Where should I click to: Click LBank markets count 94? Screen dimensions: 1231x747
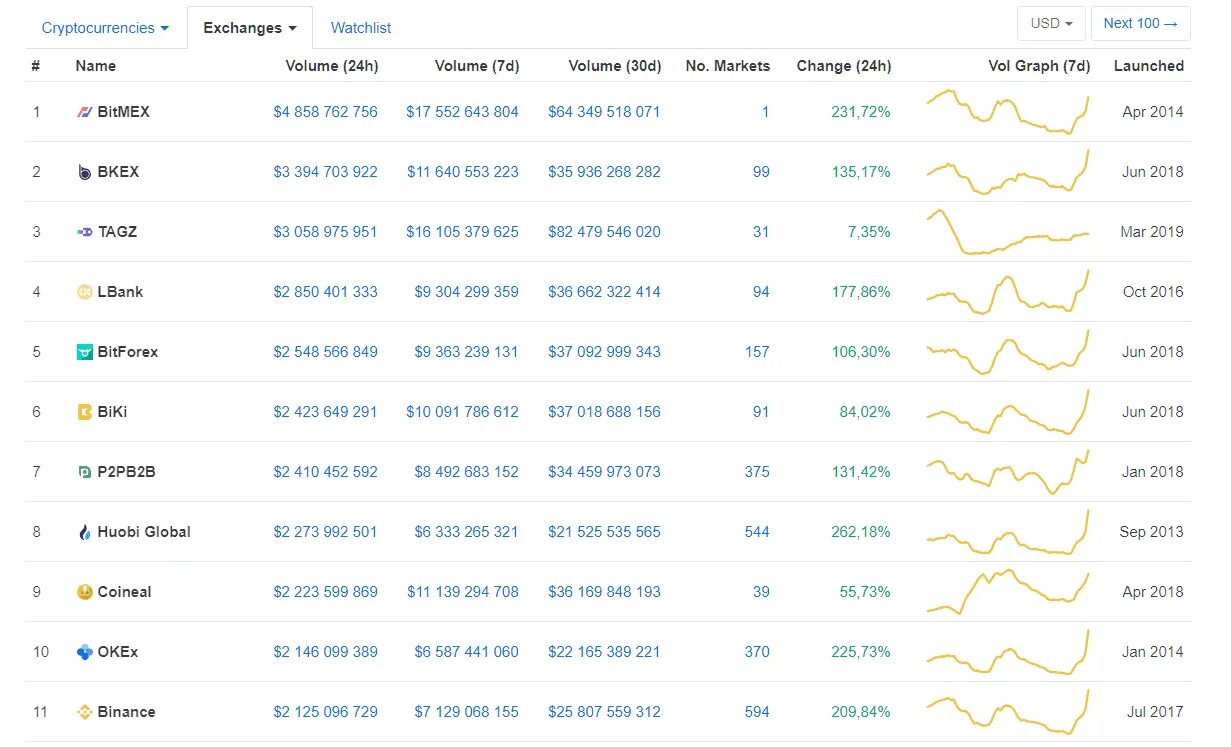pos(761,292)
